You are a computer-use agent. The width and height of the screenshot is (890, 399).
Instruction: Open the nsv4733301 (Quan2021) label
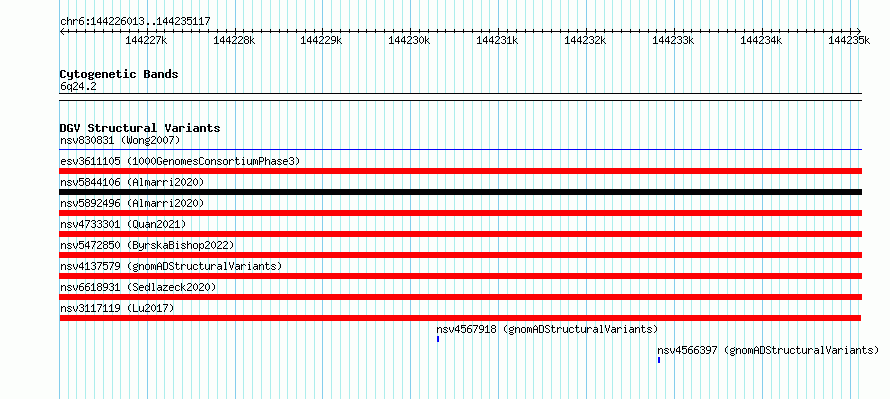pos(123,224)
